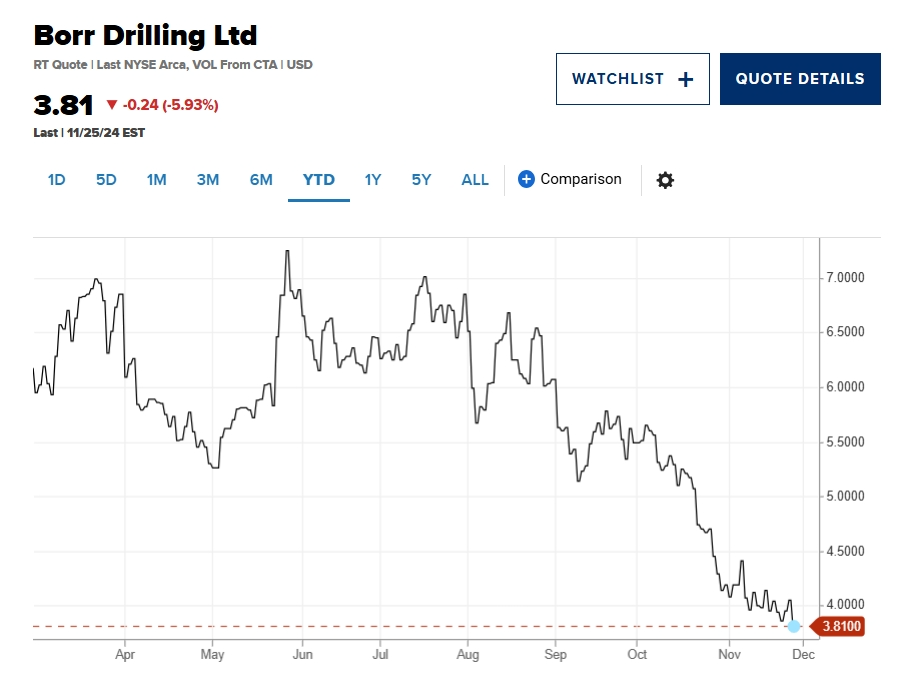
Task: Select the ALL time range
Action: click(x=475, y=180)
